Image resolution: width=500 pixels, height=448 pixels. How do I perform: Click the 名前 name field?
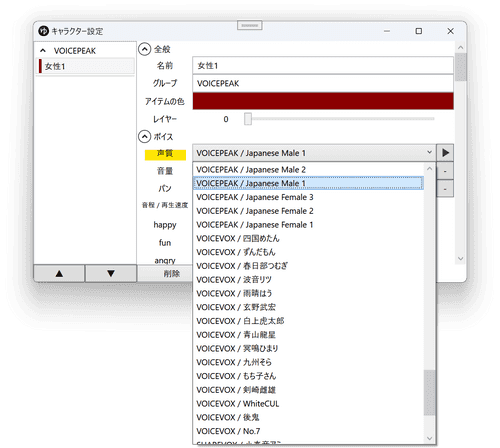pos(323,66)
